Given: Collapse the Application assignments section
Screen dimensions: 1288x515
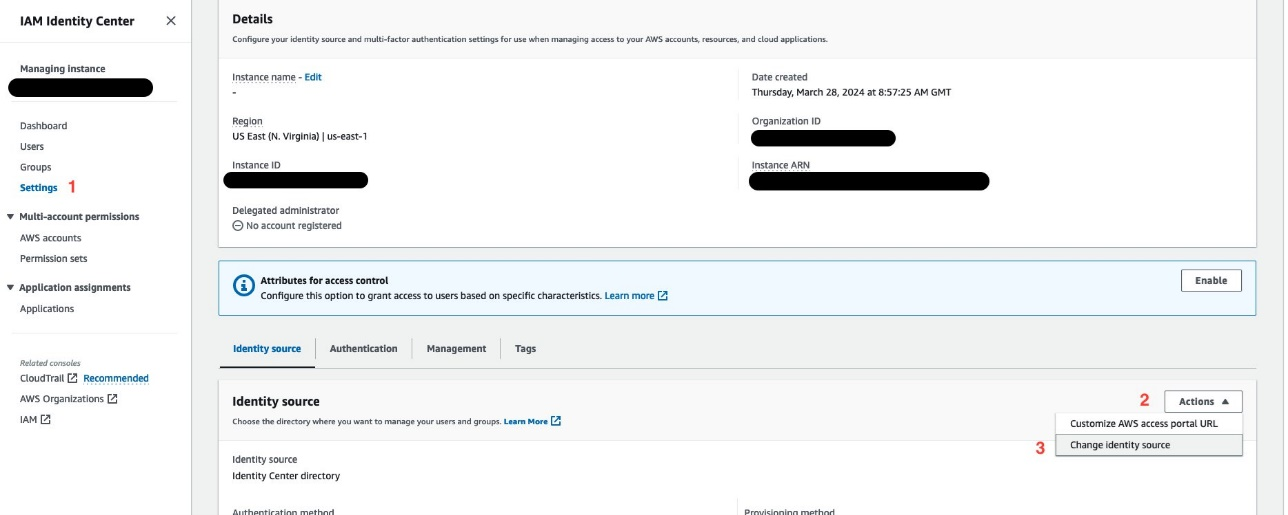Looking at the screenshot, I should [10, 288].
